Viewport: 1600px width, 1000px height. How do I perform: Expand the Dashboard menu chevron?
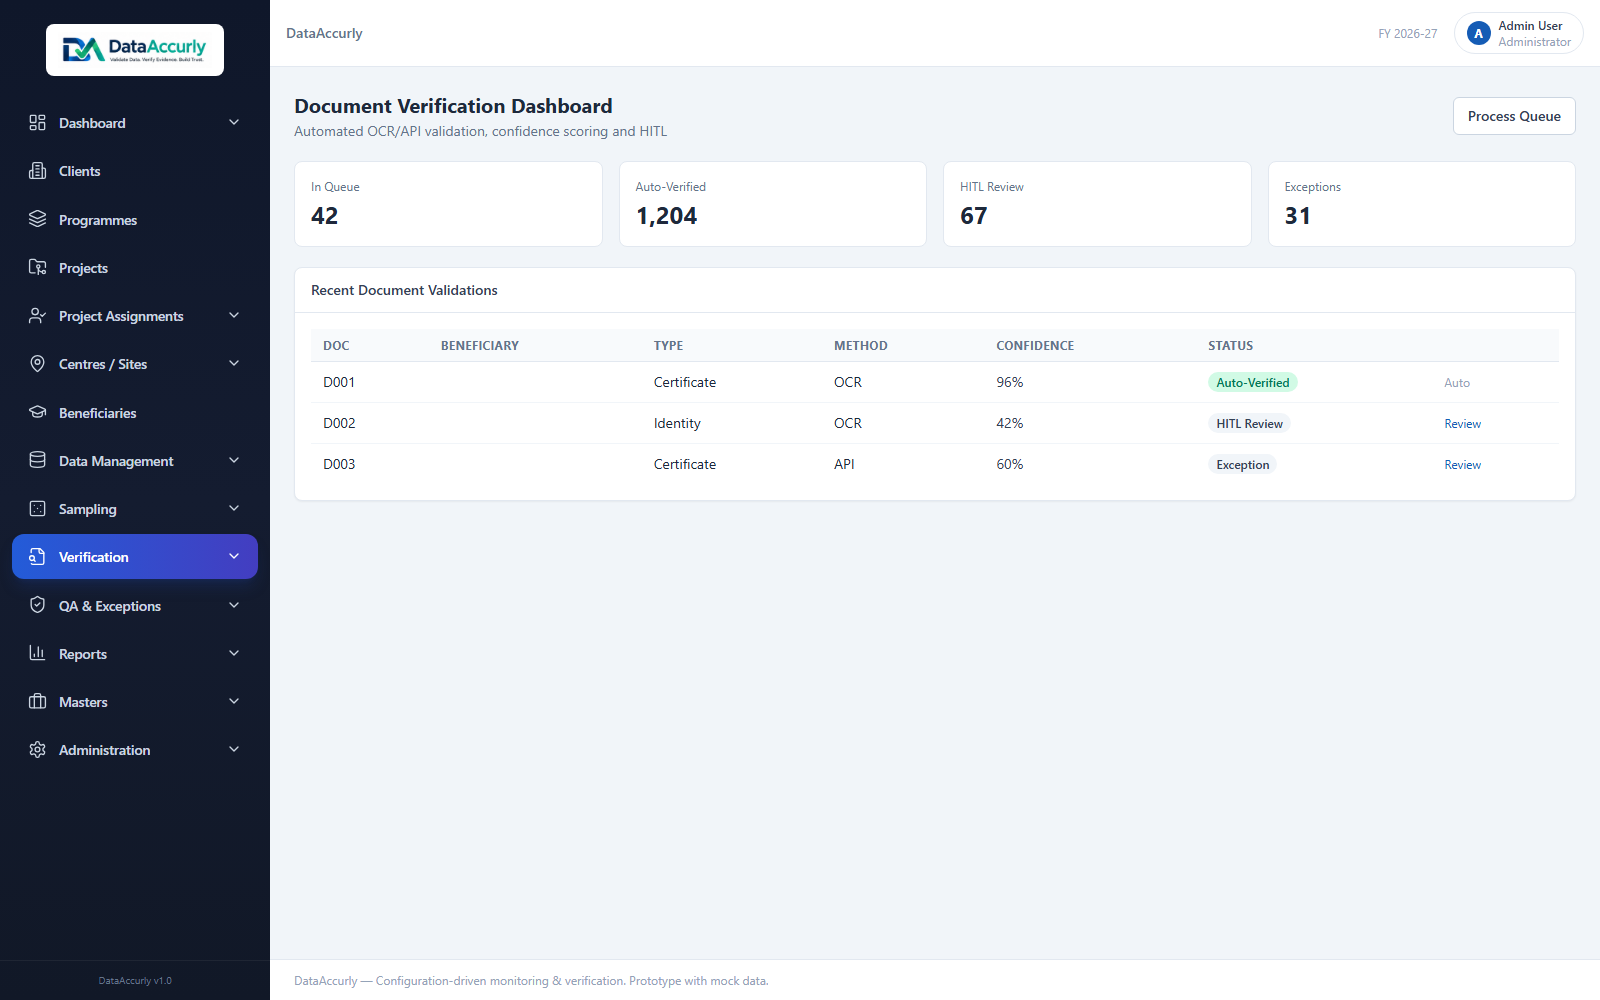pyautogui.click(x=234, y=122)
